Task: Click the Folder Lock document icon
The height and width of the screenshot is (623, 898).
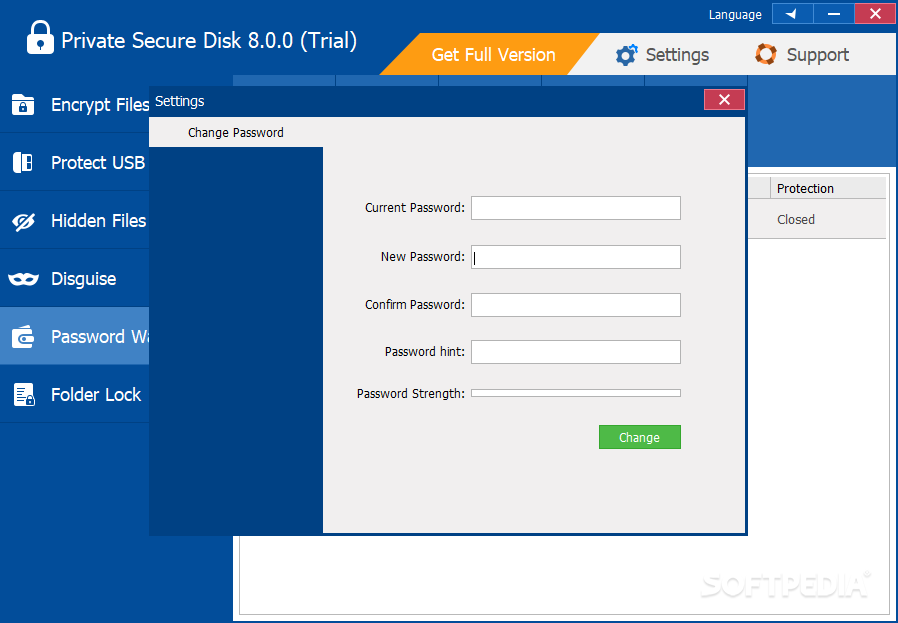Action: [24, 395]
